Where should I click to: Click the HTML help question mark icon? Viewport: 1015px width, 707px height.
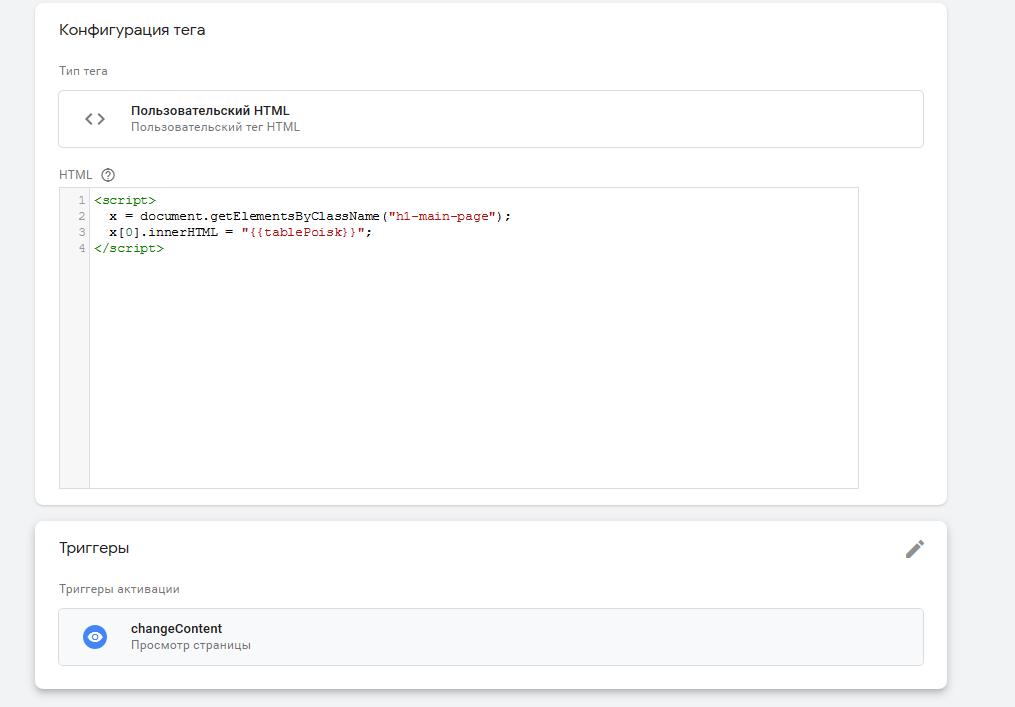(x=108, y=175)
